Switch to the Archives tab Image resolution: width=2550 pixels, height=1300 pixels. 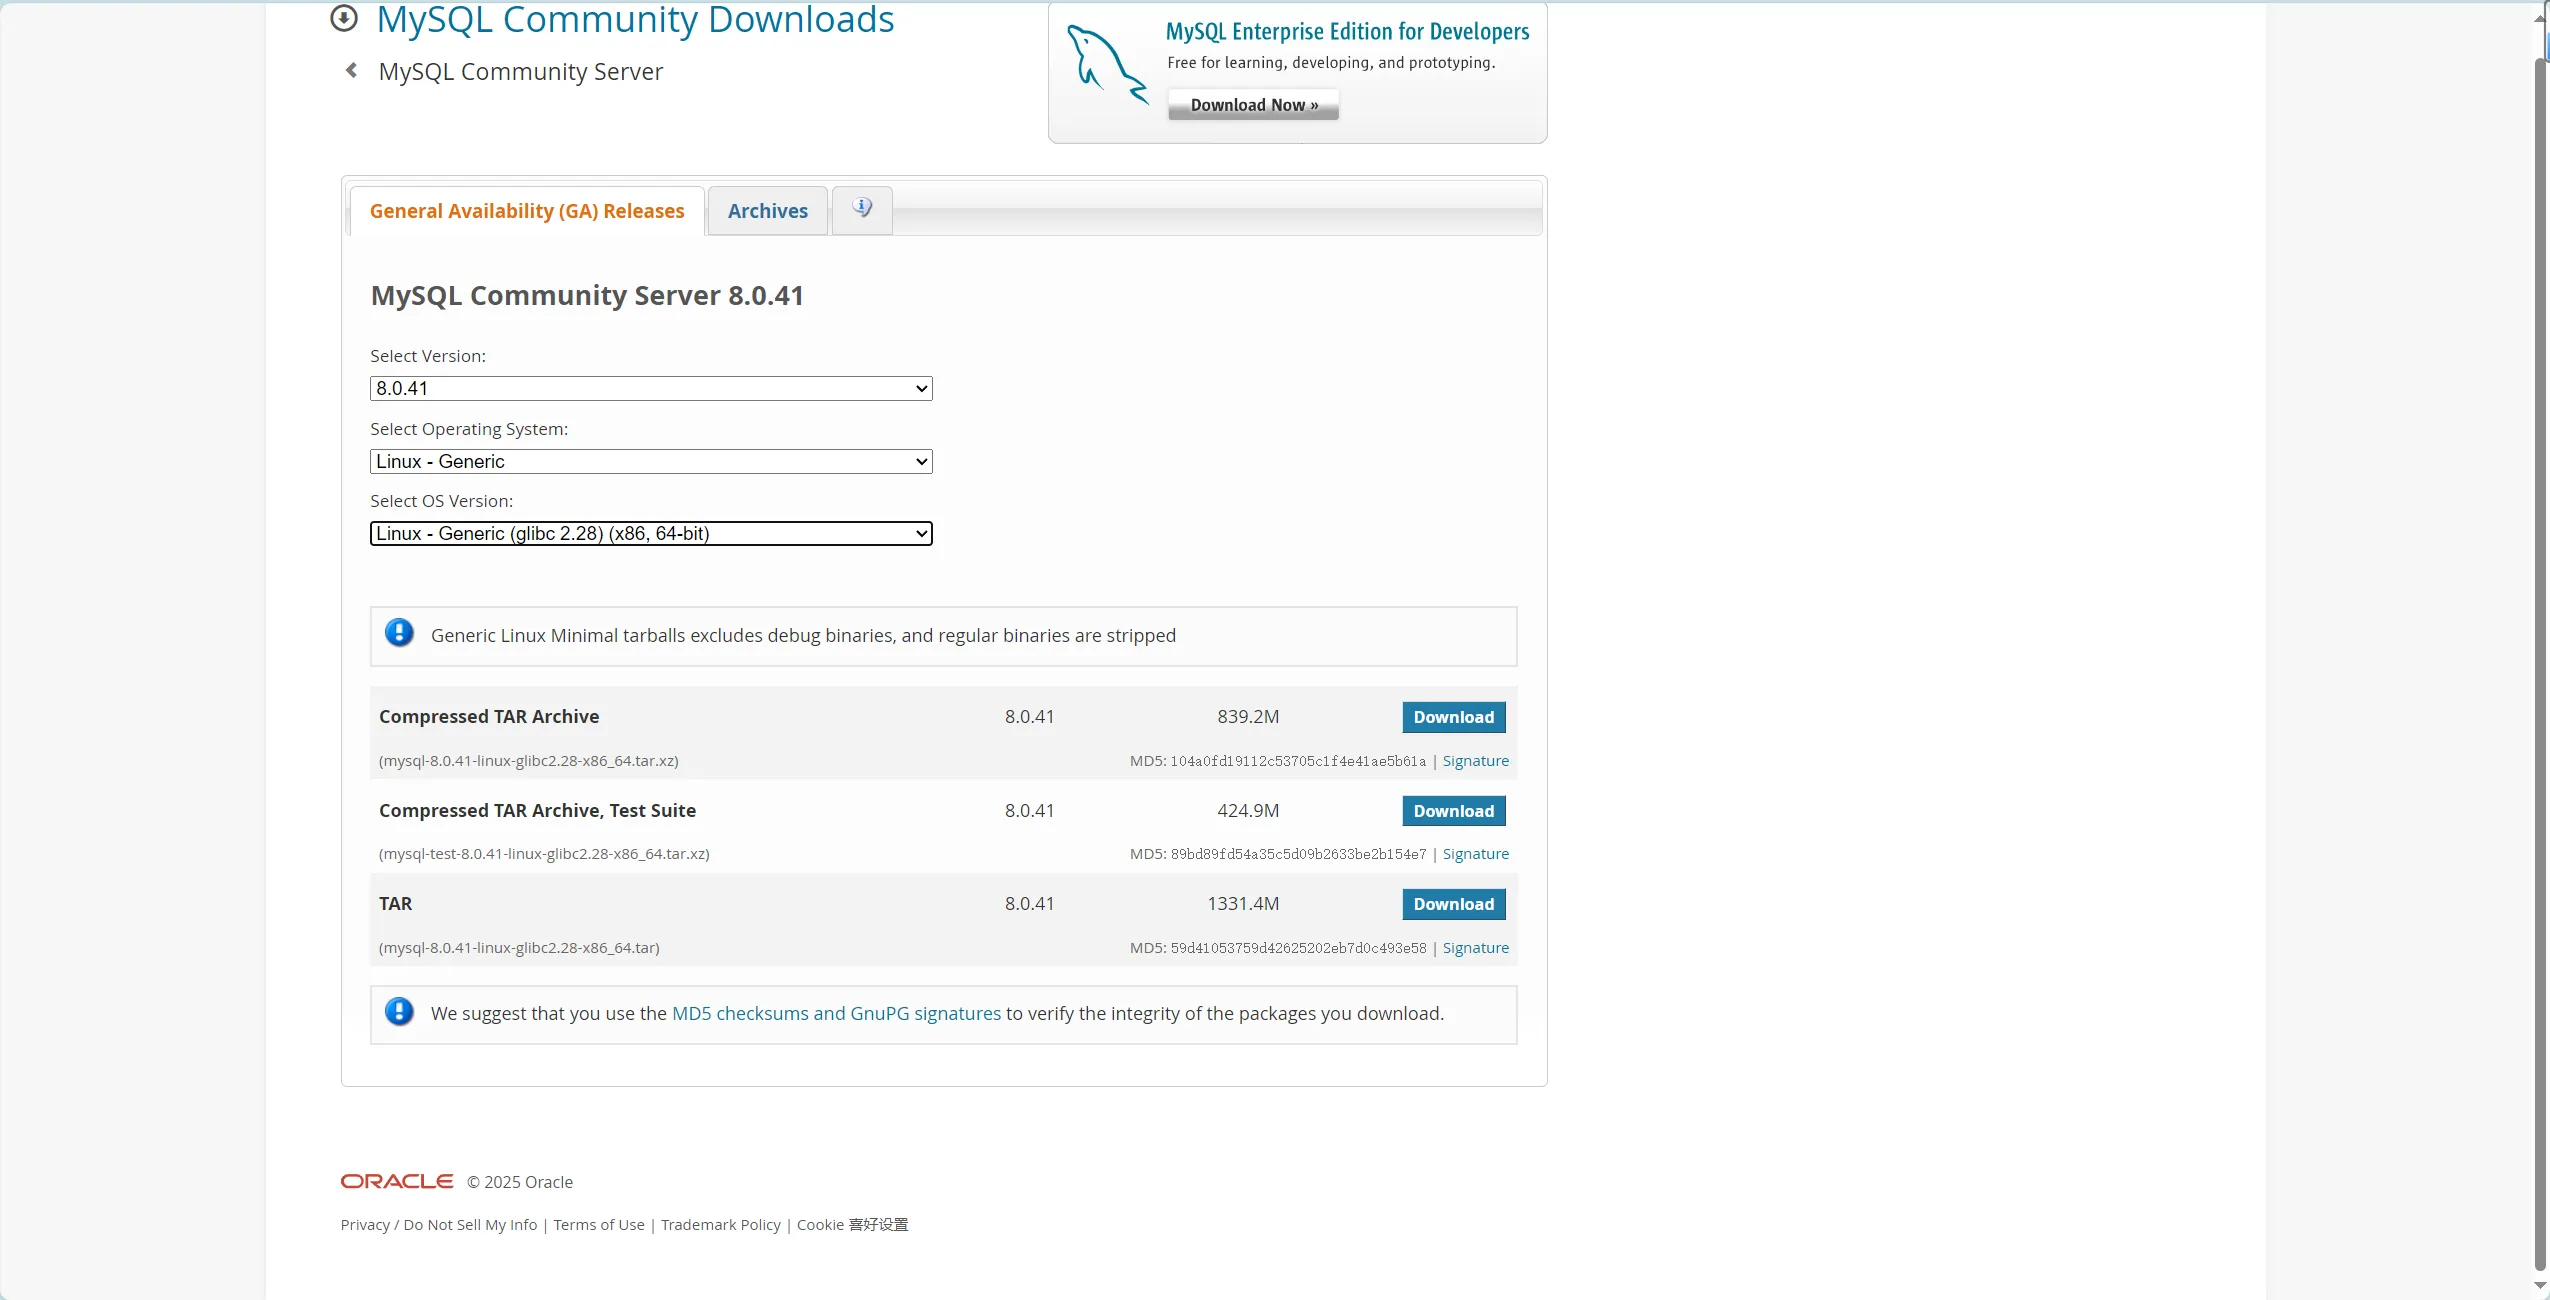(768, 211)
